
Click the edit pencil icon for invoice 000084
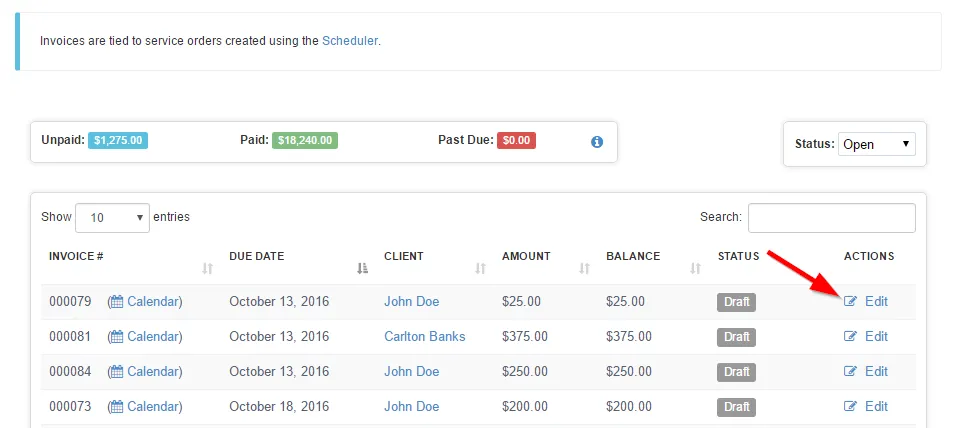(851, 372)
